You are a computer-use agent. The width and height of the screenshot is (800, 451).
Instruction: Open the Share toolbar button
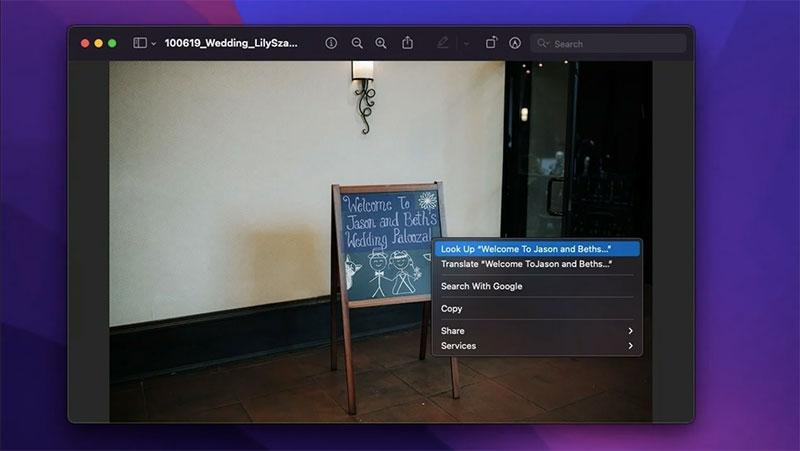click(407, 43)
